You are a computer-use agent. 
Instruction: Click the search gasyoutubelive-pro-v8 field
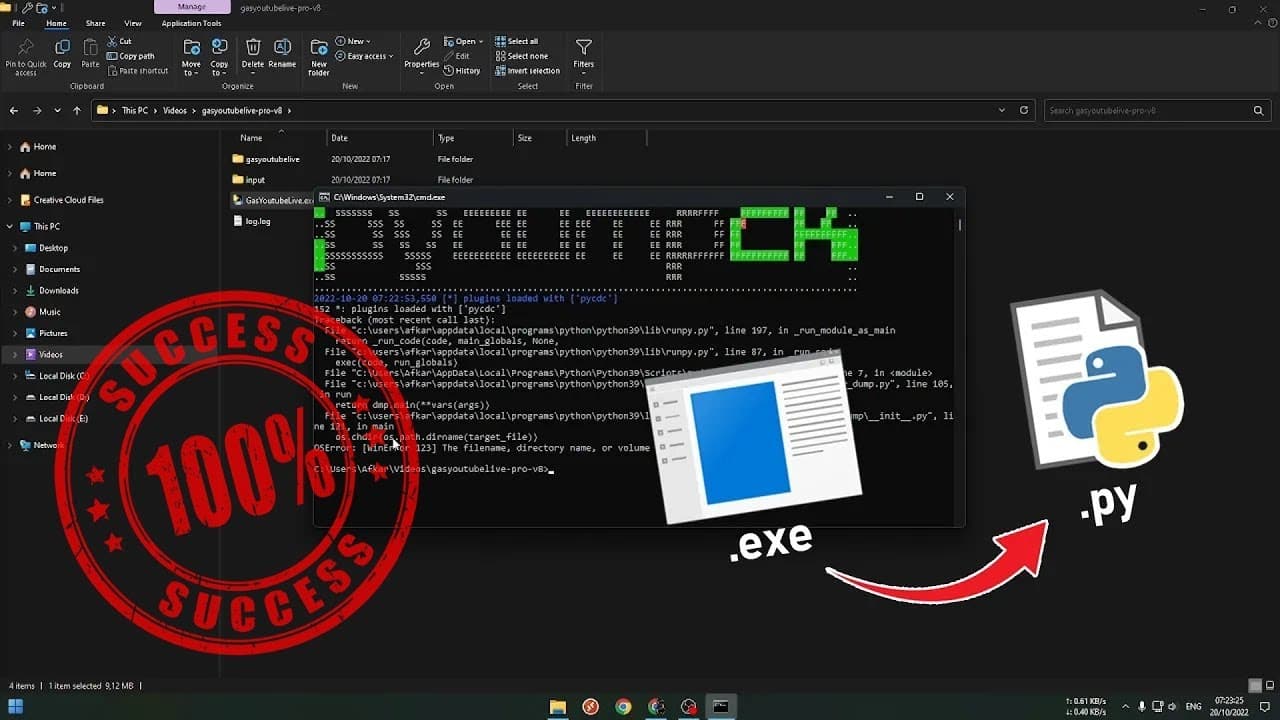[1158, 110]
